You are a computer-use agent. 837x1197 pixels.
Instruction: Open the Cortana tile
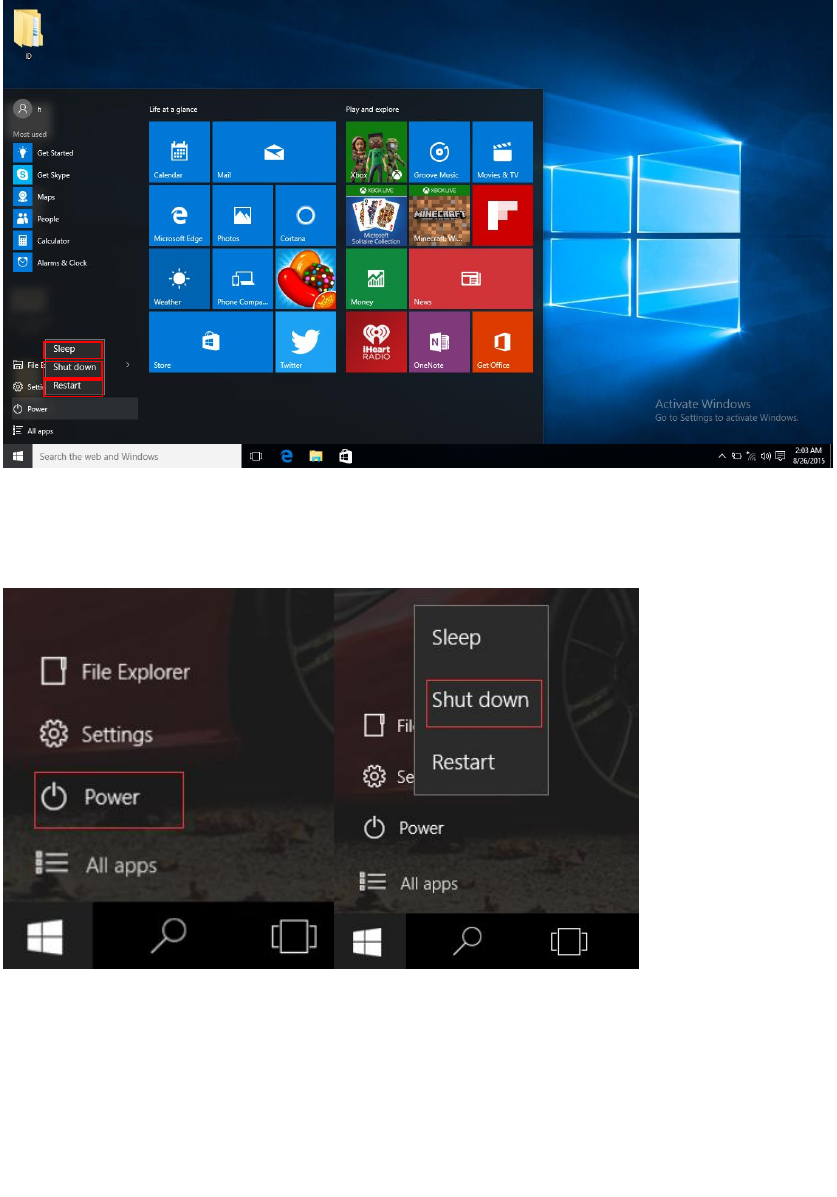click(305, 215)
